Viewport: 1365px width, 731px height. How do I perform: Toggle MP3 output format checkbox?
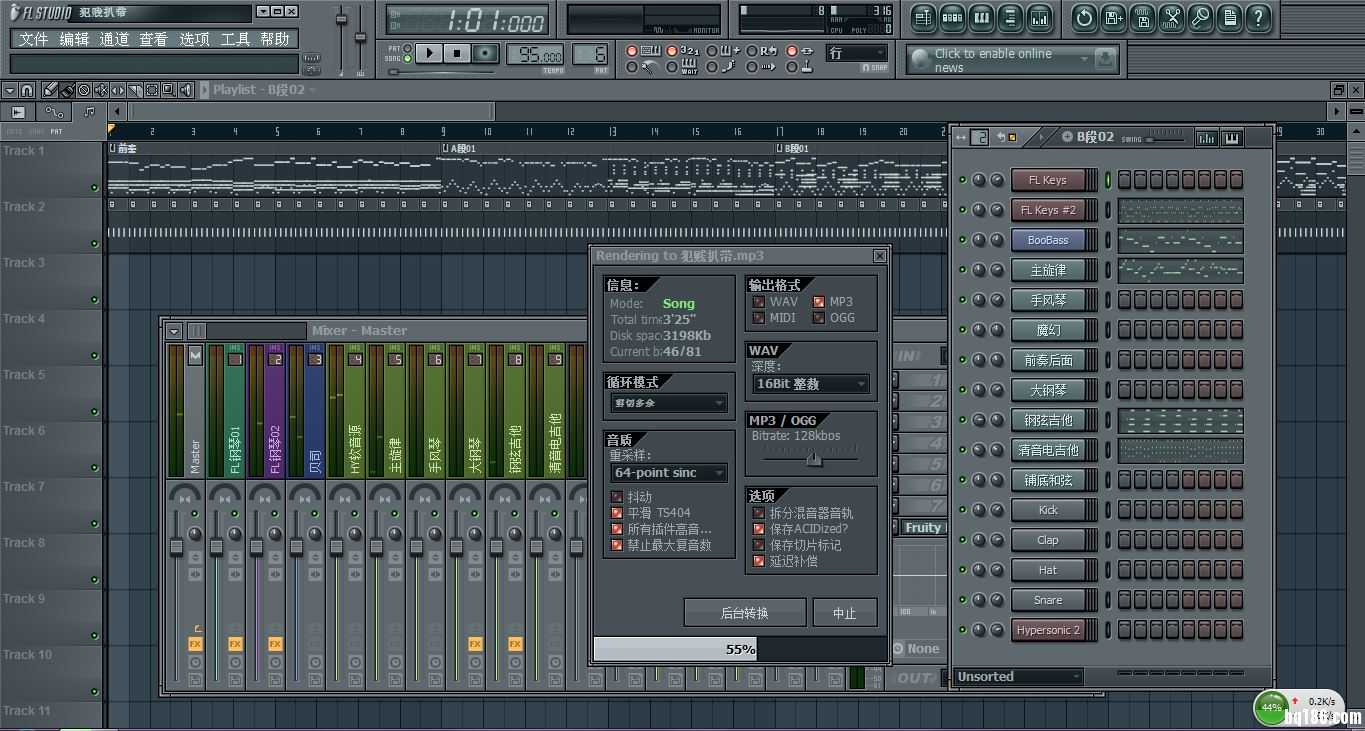[819, 302]
